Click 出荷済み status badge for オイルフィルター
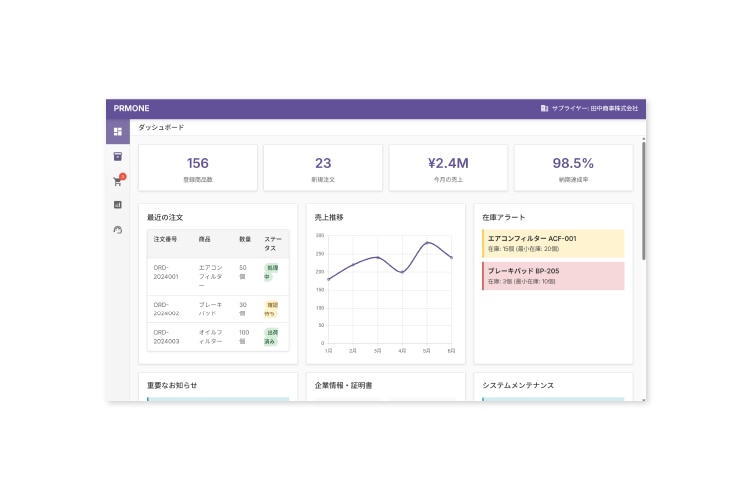Viewport: 750px width, 500px height. click(x=271, y=336)
